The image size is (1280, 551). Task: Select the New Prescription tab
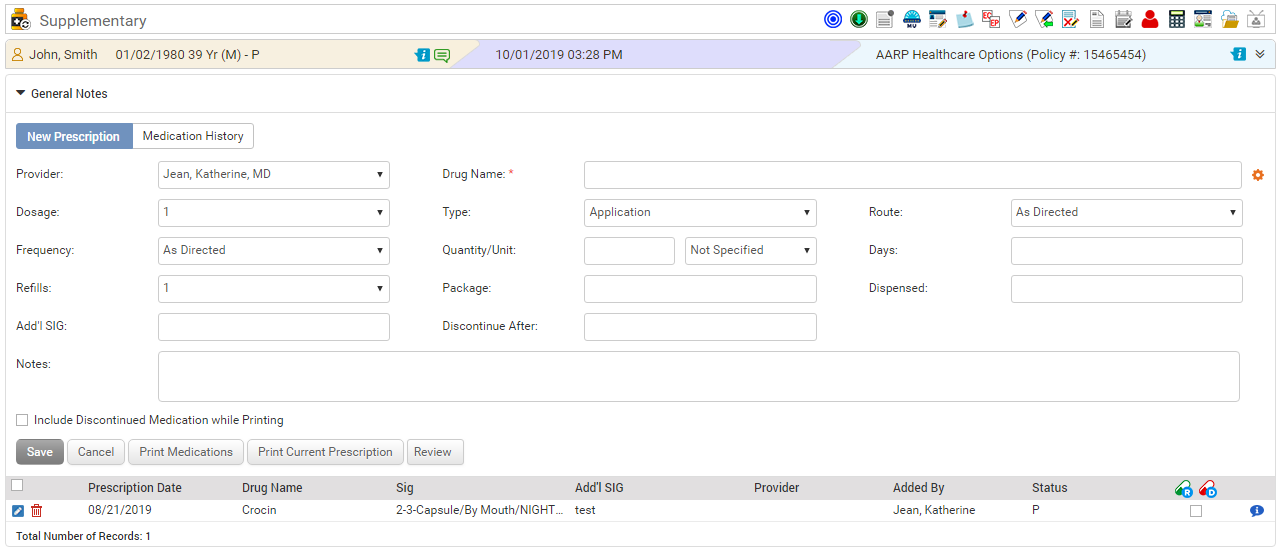73,137
